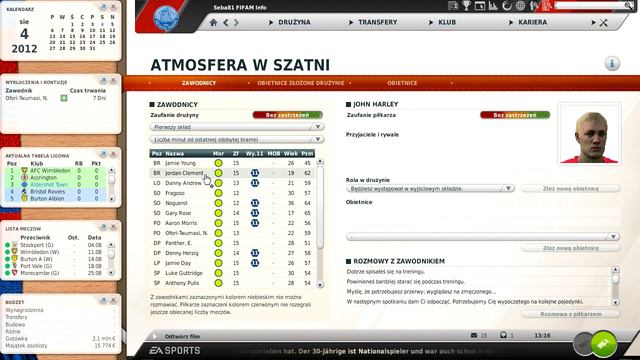640x360 pixels.
Task: Click Noguerol's green morale indicator
Action: click(x=218, y=203)
